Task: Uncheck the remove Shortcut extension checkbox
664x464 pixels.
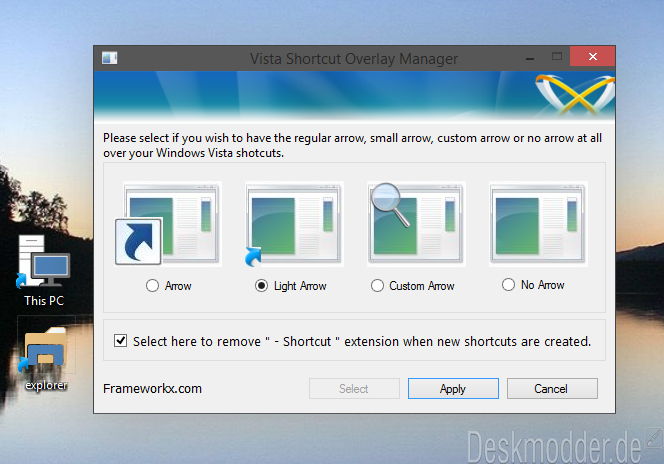Action: (120, 340)
